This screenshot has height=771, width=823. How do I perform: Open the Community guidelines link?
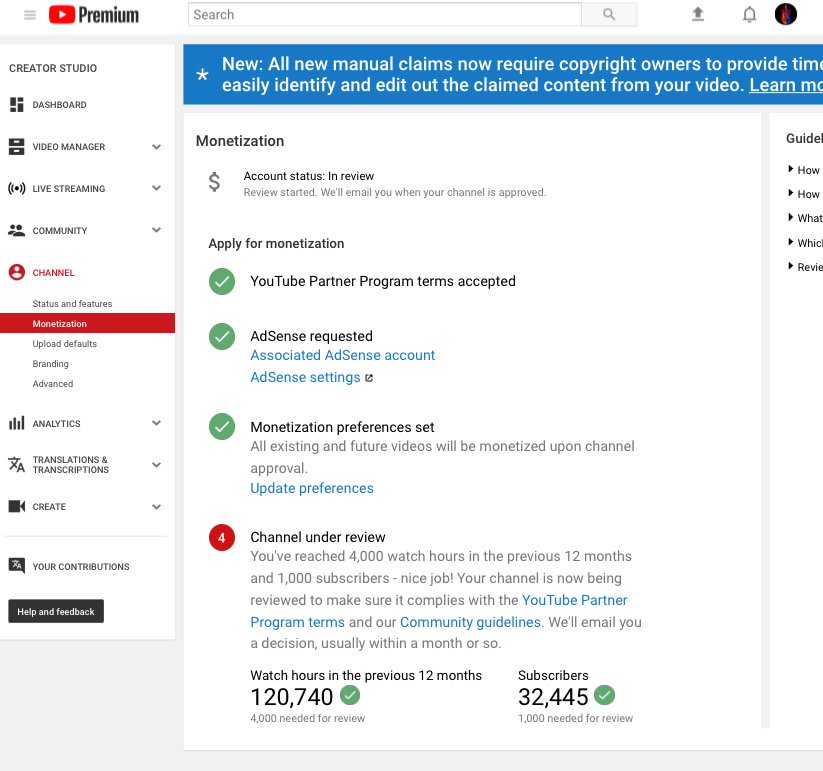tap(470, 622)
